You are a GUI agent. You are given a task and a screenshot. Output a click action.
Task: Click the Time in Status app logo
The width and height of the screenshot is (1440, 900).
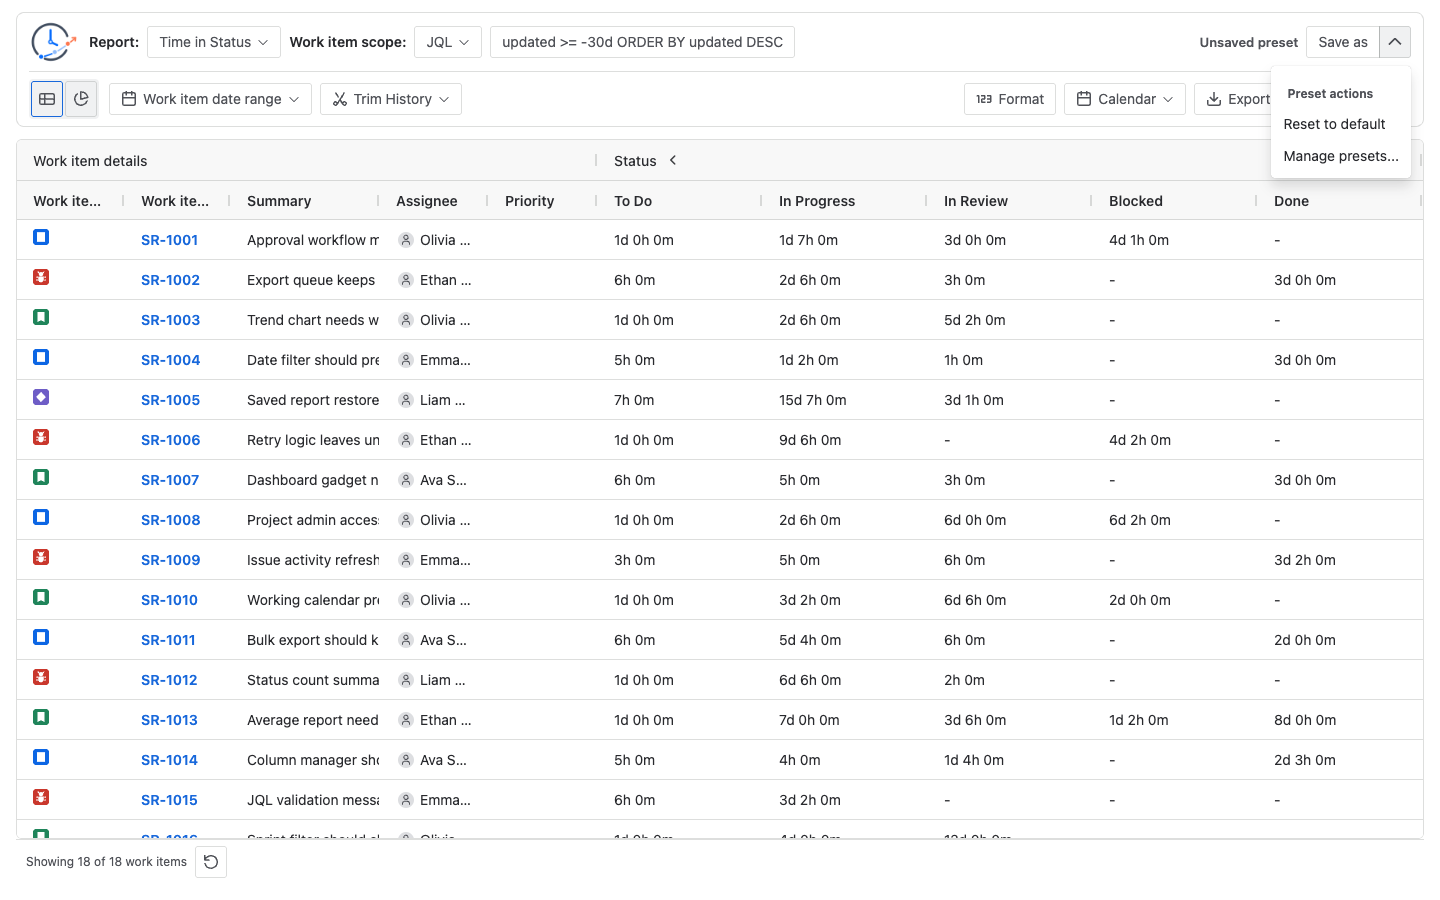click(53, 42)
